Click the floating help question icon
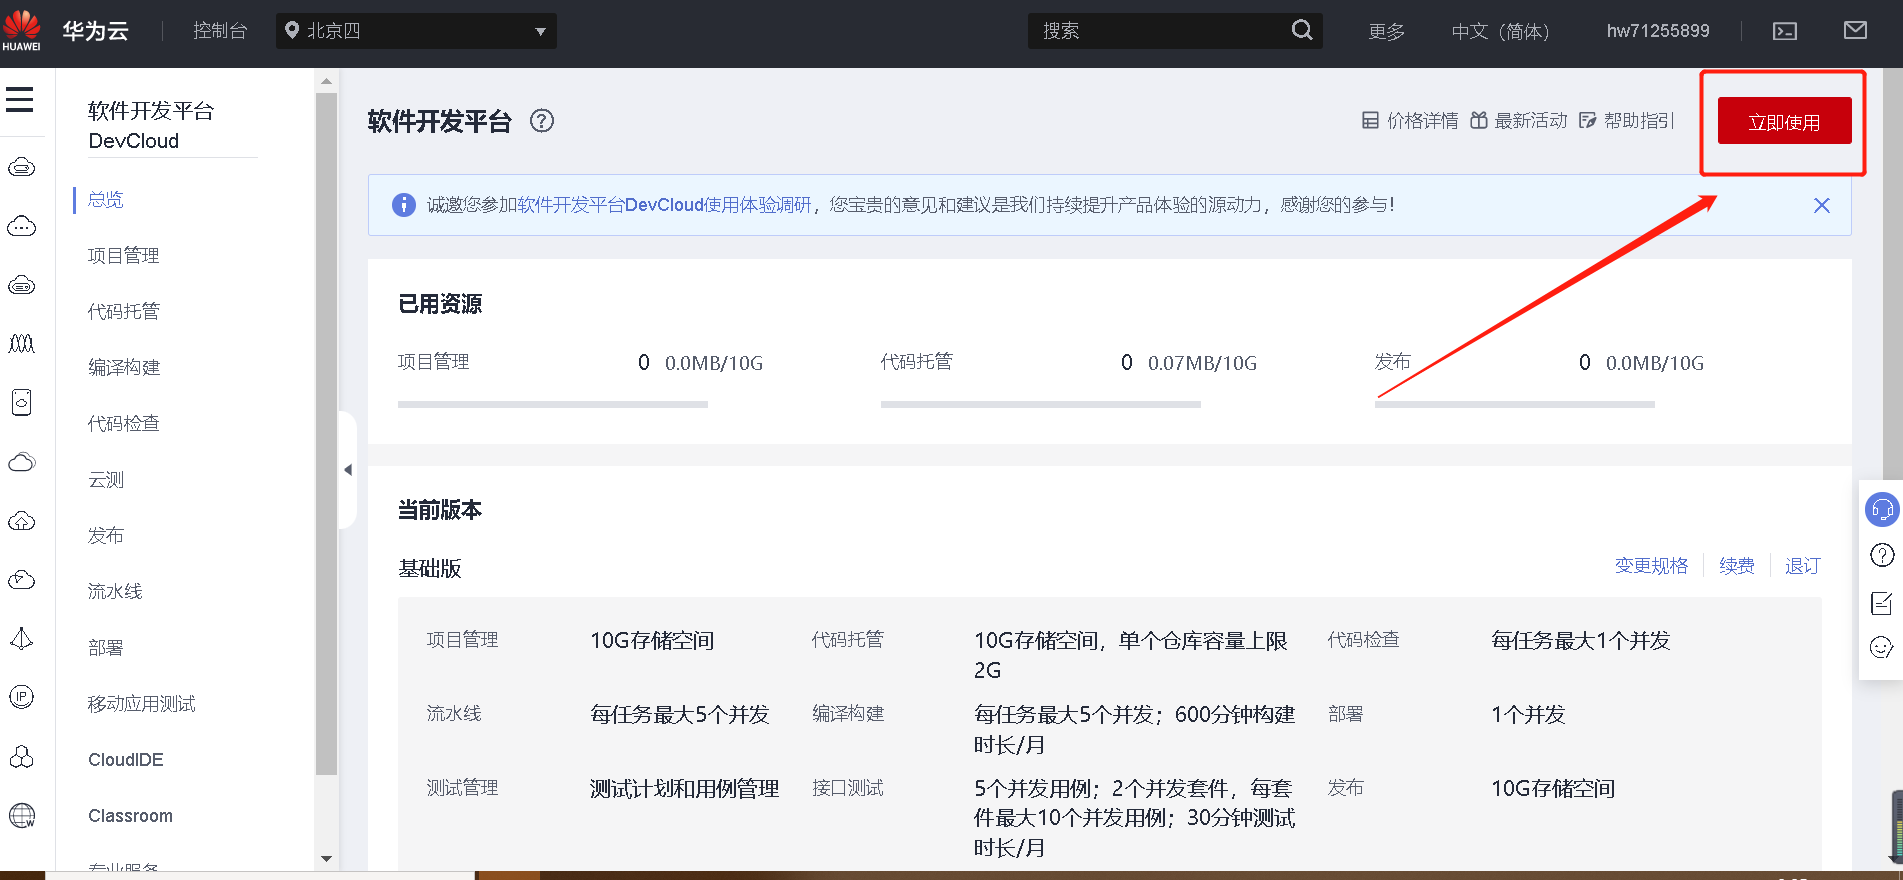 click(1882, 556)
